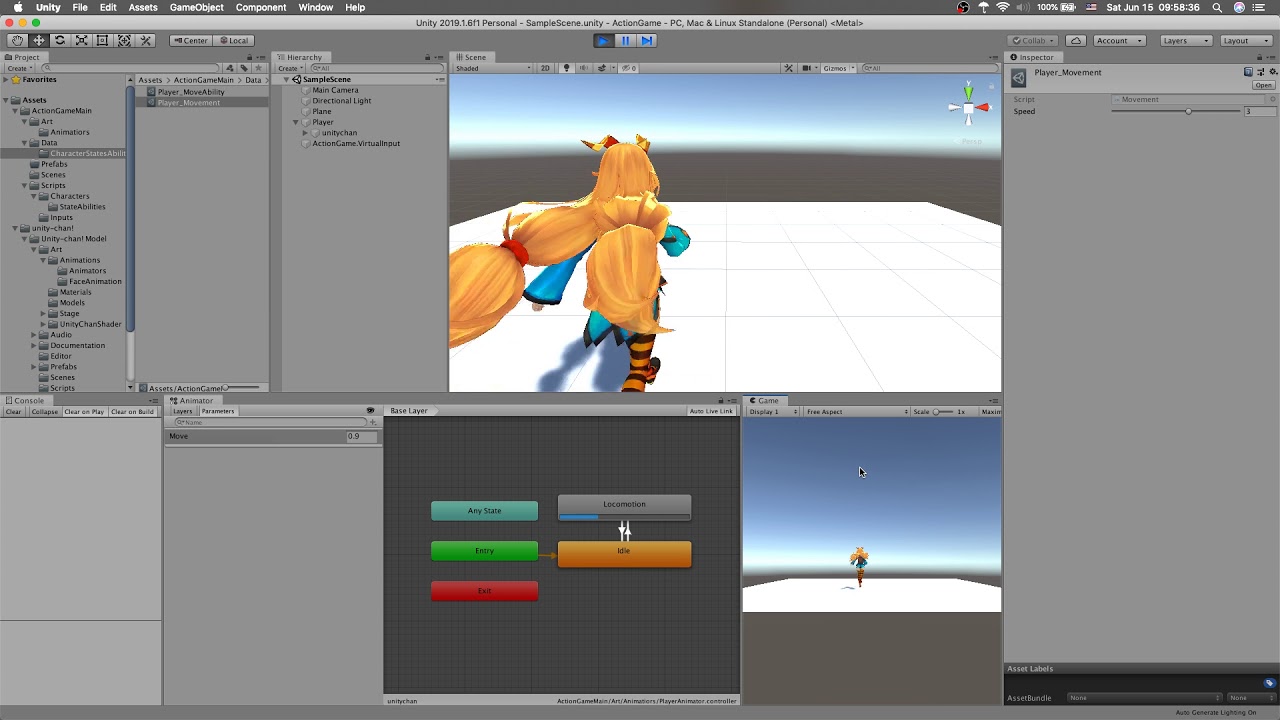Toggle pivot mode Center button

190,41
